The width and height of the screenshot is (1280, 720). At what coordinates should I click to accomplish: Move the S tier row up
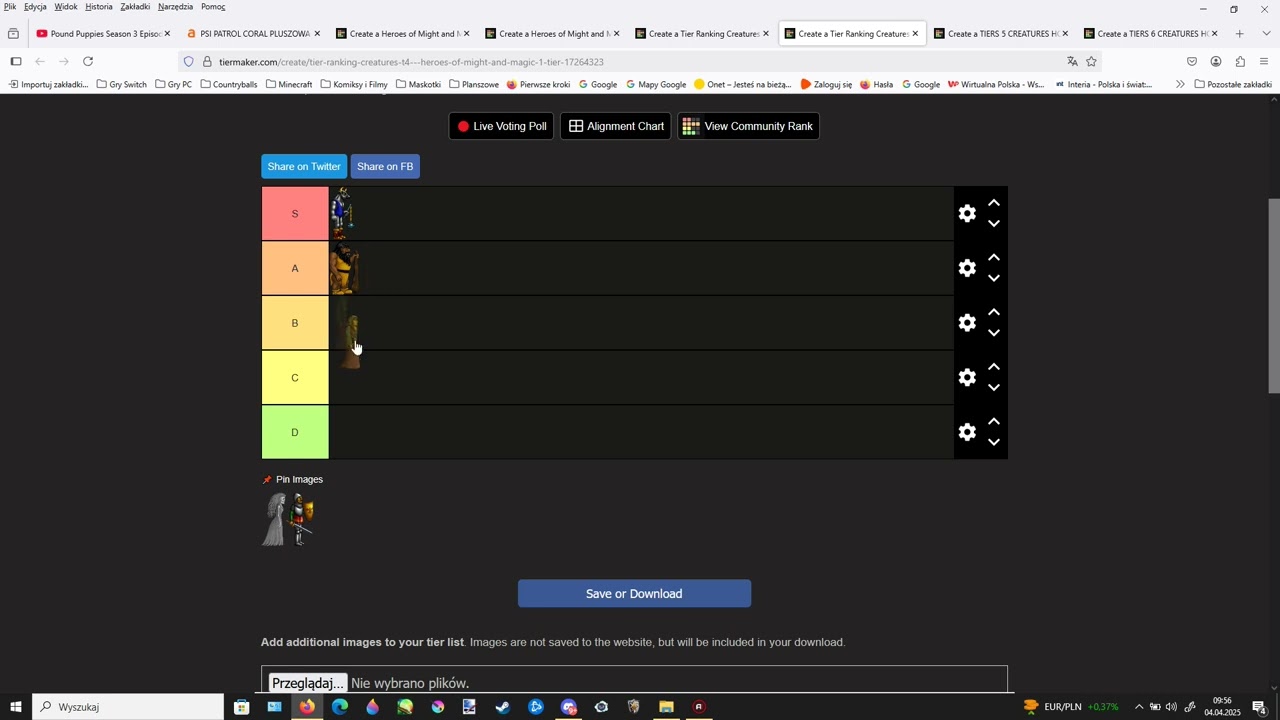click(994, 203)
